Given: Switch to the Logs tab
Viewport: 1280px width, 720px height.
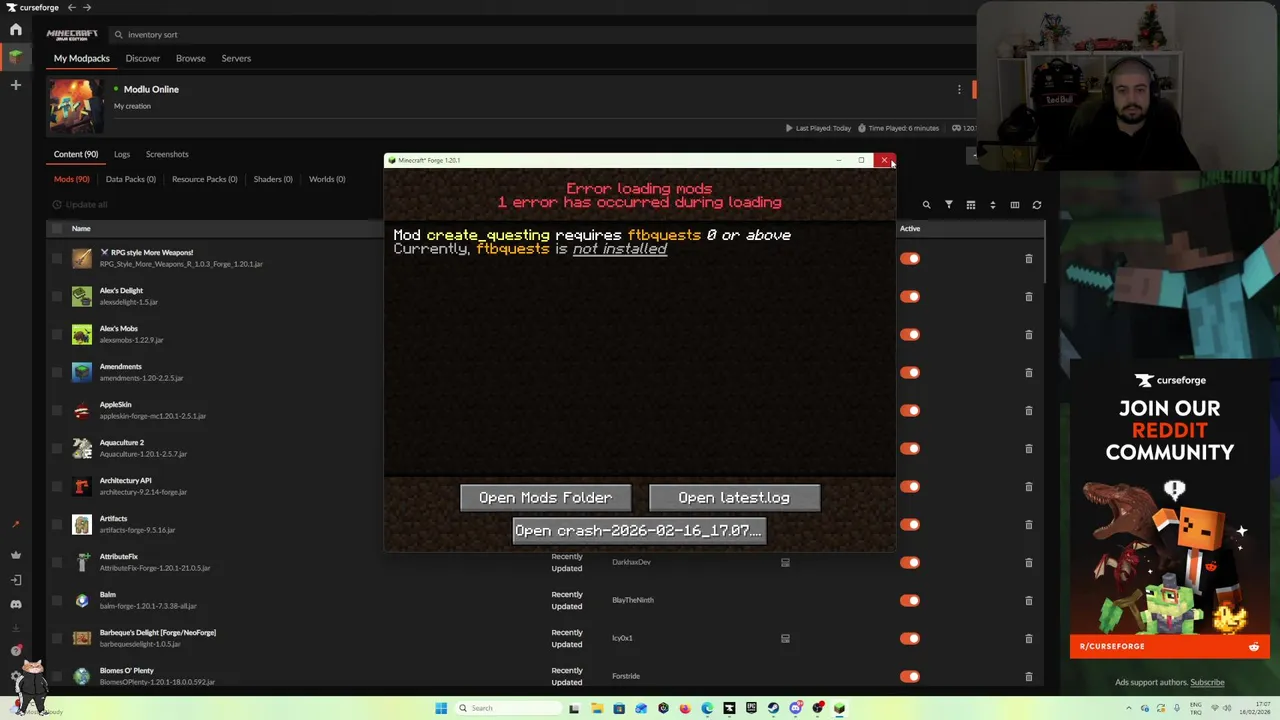Looking at the screenshot, I should [x=122, y=154].
